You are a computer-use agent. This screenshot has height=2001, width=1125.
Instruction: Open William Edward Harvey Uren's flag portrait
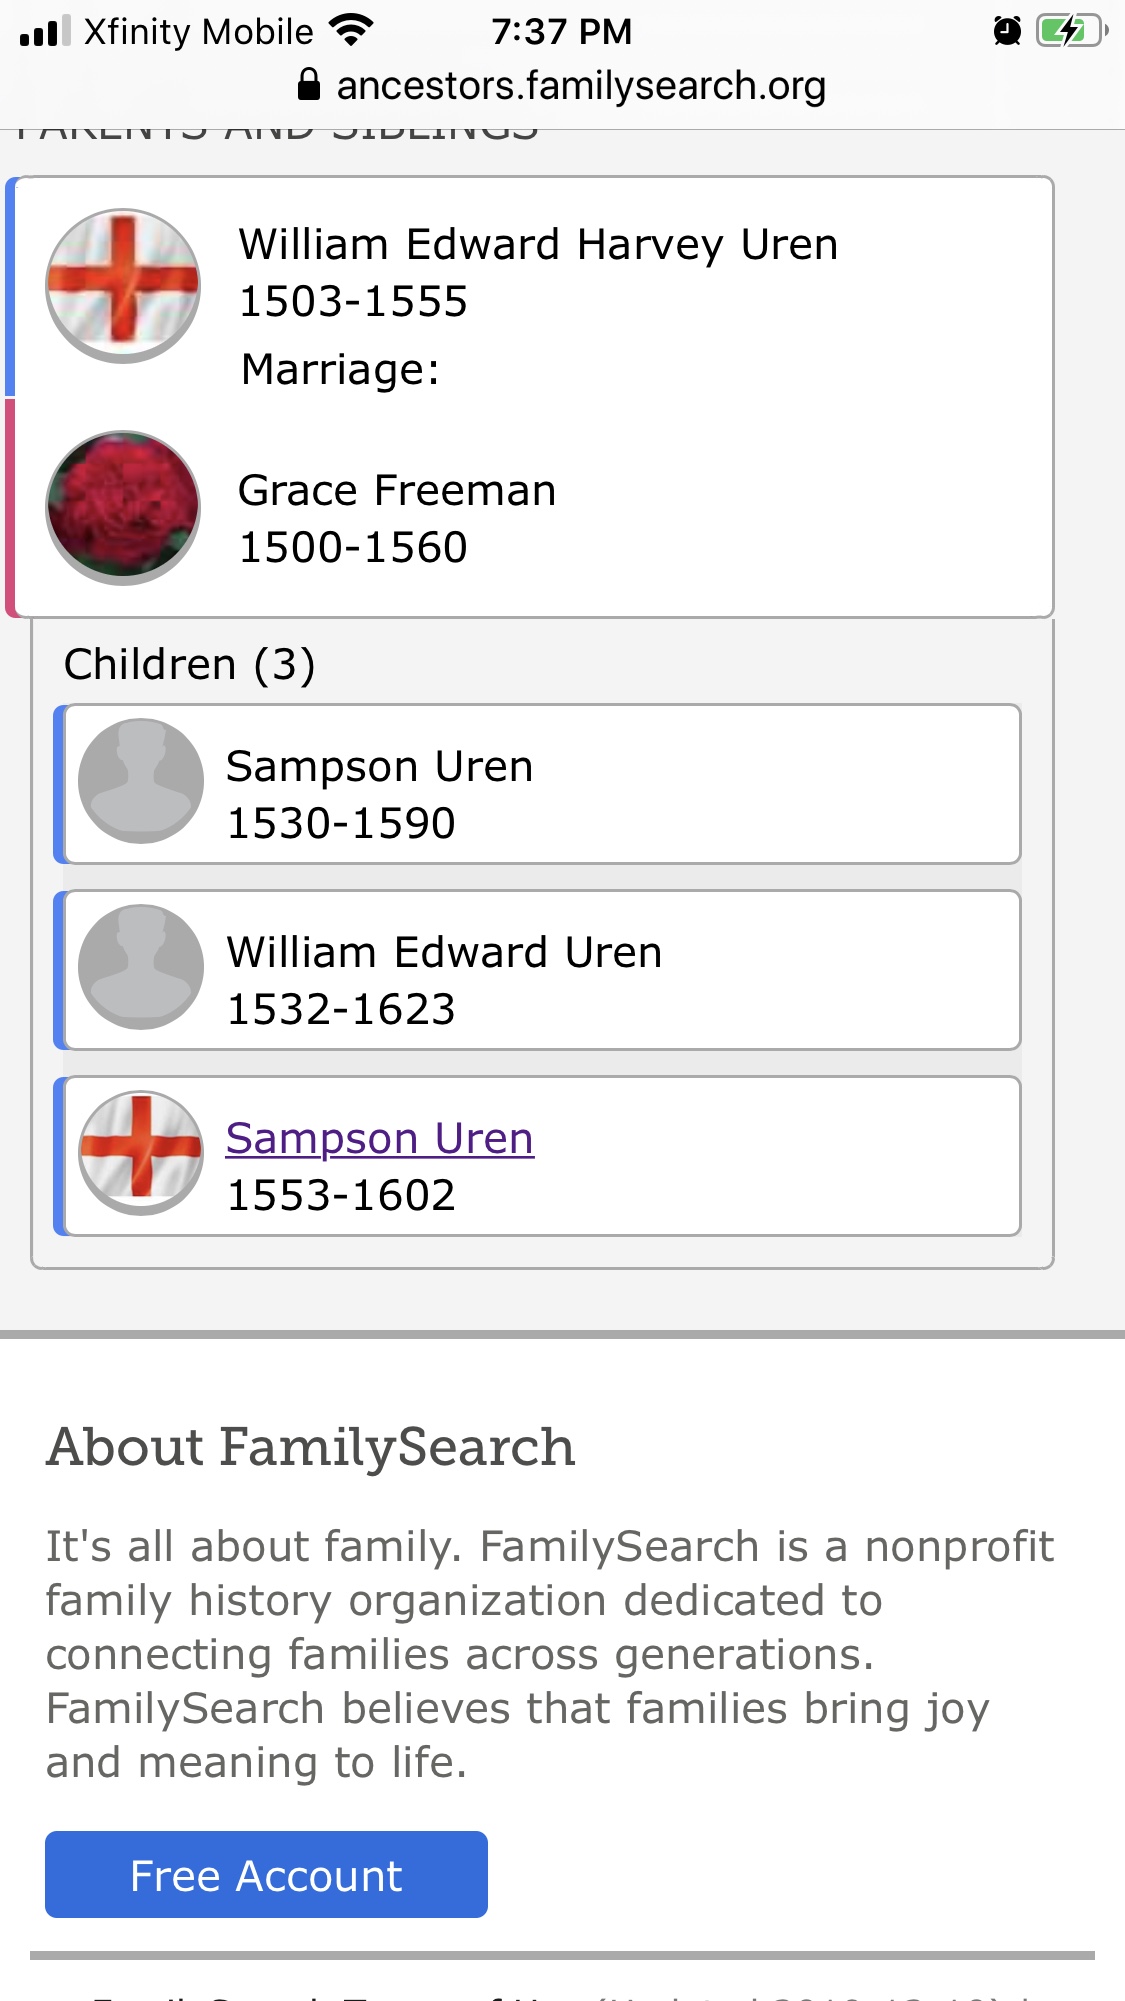click(x=123, y=286)
